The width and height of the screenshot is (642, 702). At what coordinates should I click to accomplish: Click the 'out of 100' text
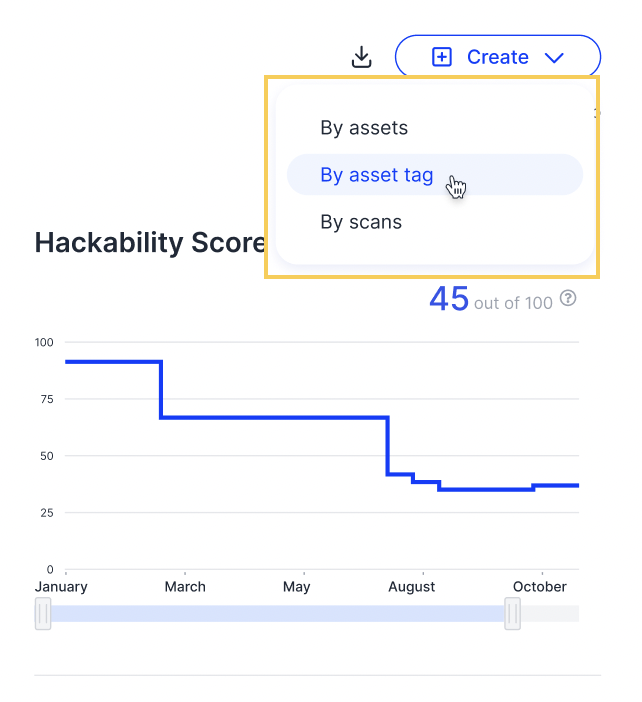[x=513, y=304]
